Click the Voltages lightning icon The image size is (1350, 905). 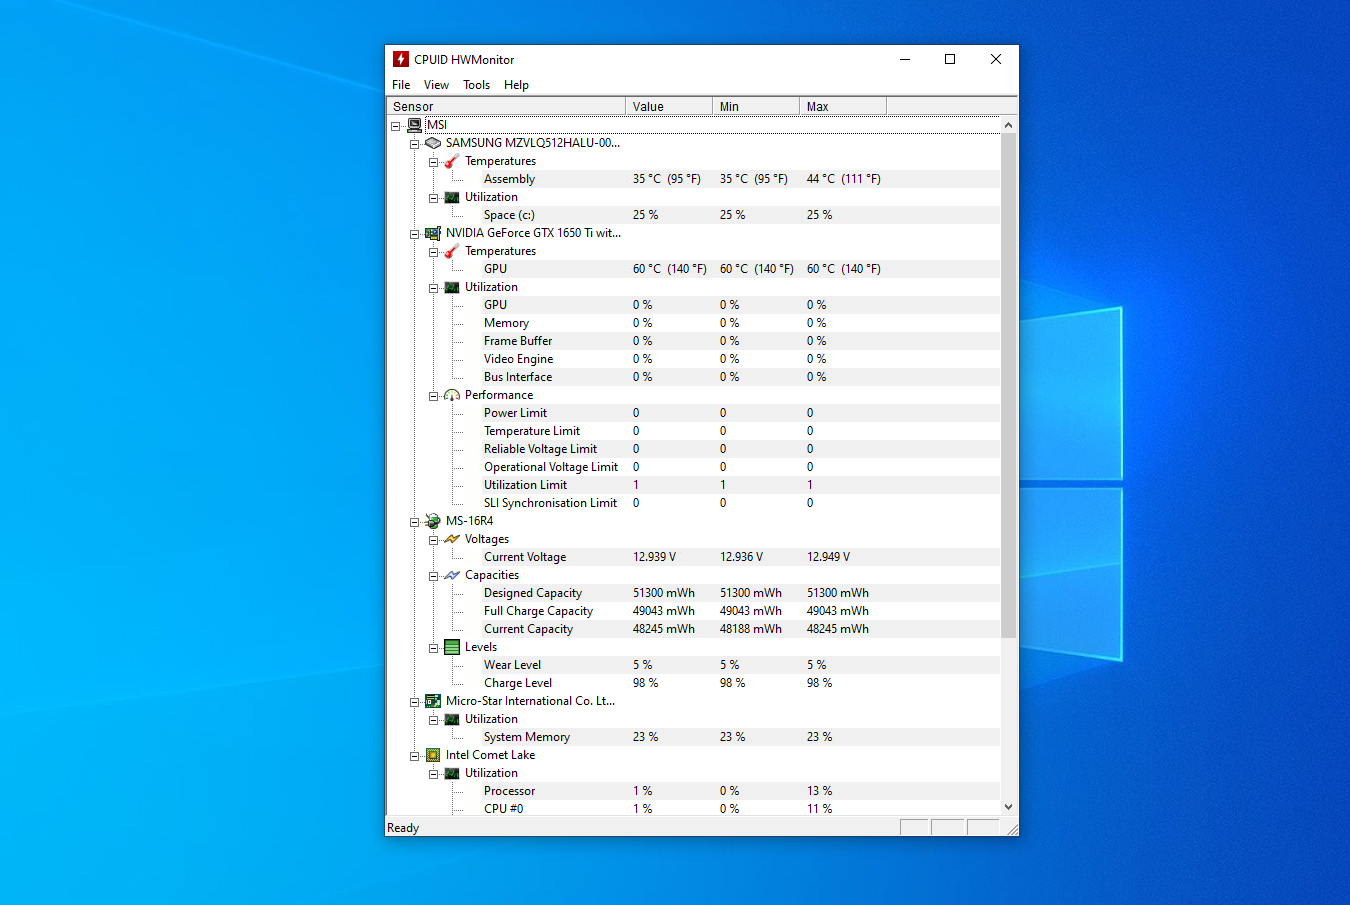coord(452,539)
